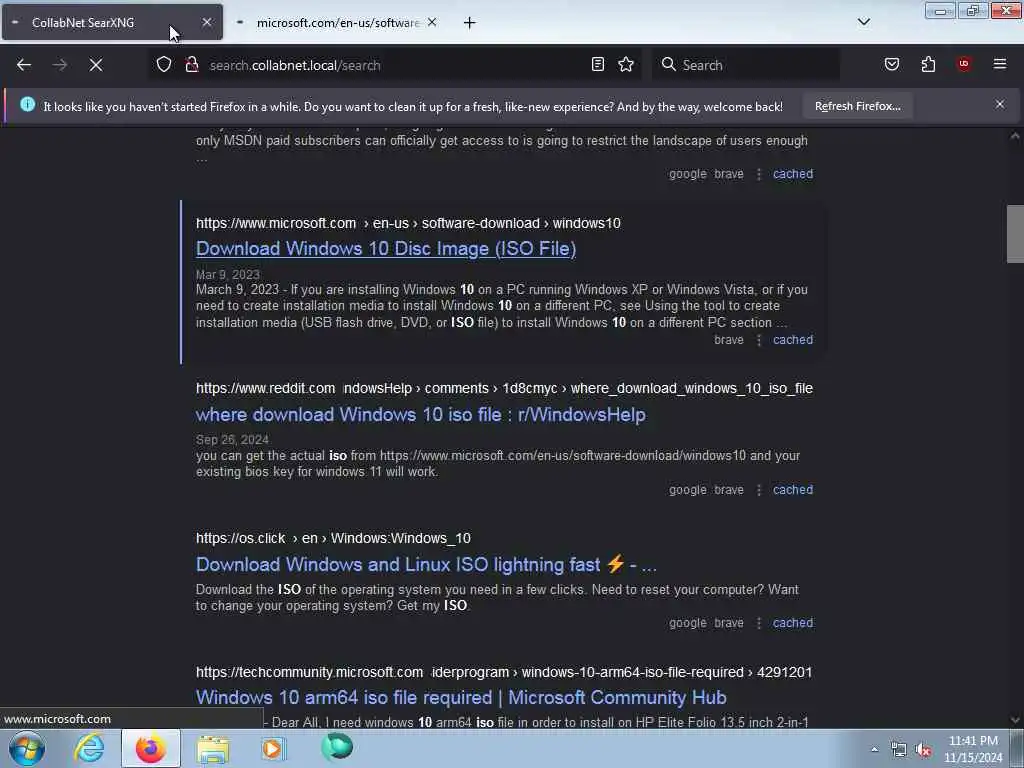1024x768 pixels.
Task: Show hidden tray icons arrow
Action: pos(874,749)
